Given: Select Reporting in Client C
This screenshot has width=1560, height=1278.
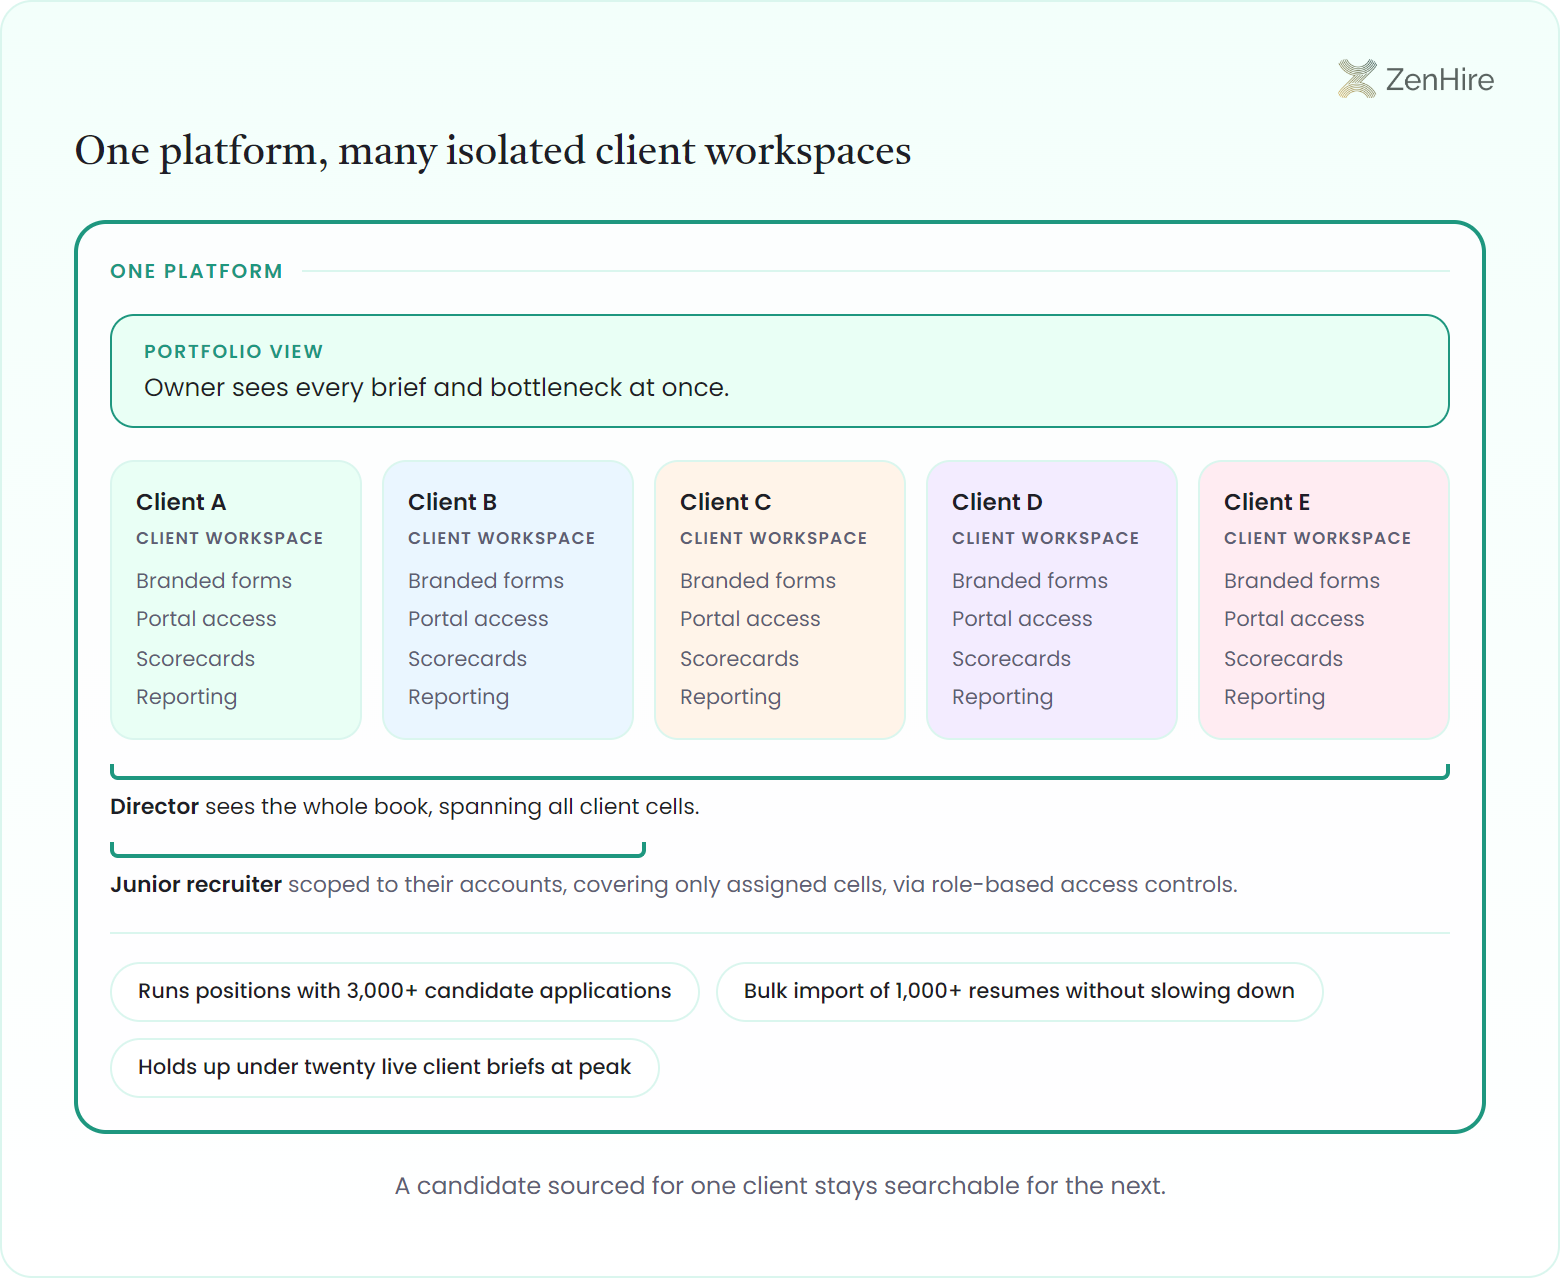Looking at the screenshot, I should (731, 698).
